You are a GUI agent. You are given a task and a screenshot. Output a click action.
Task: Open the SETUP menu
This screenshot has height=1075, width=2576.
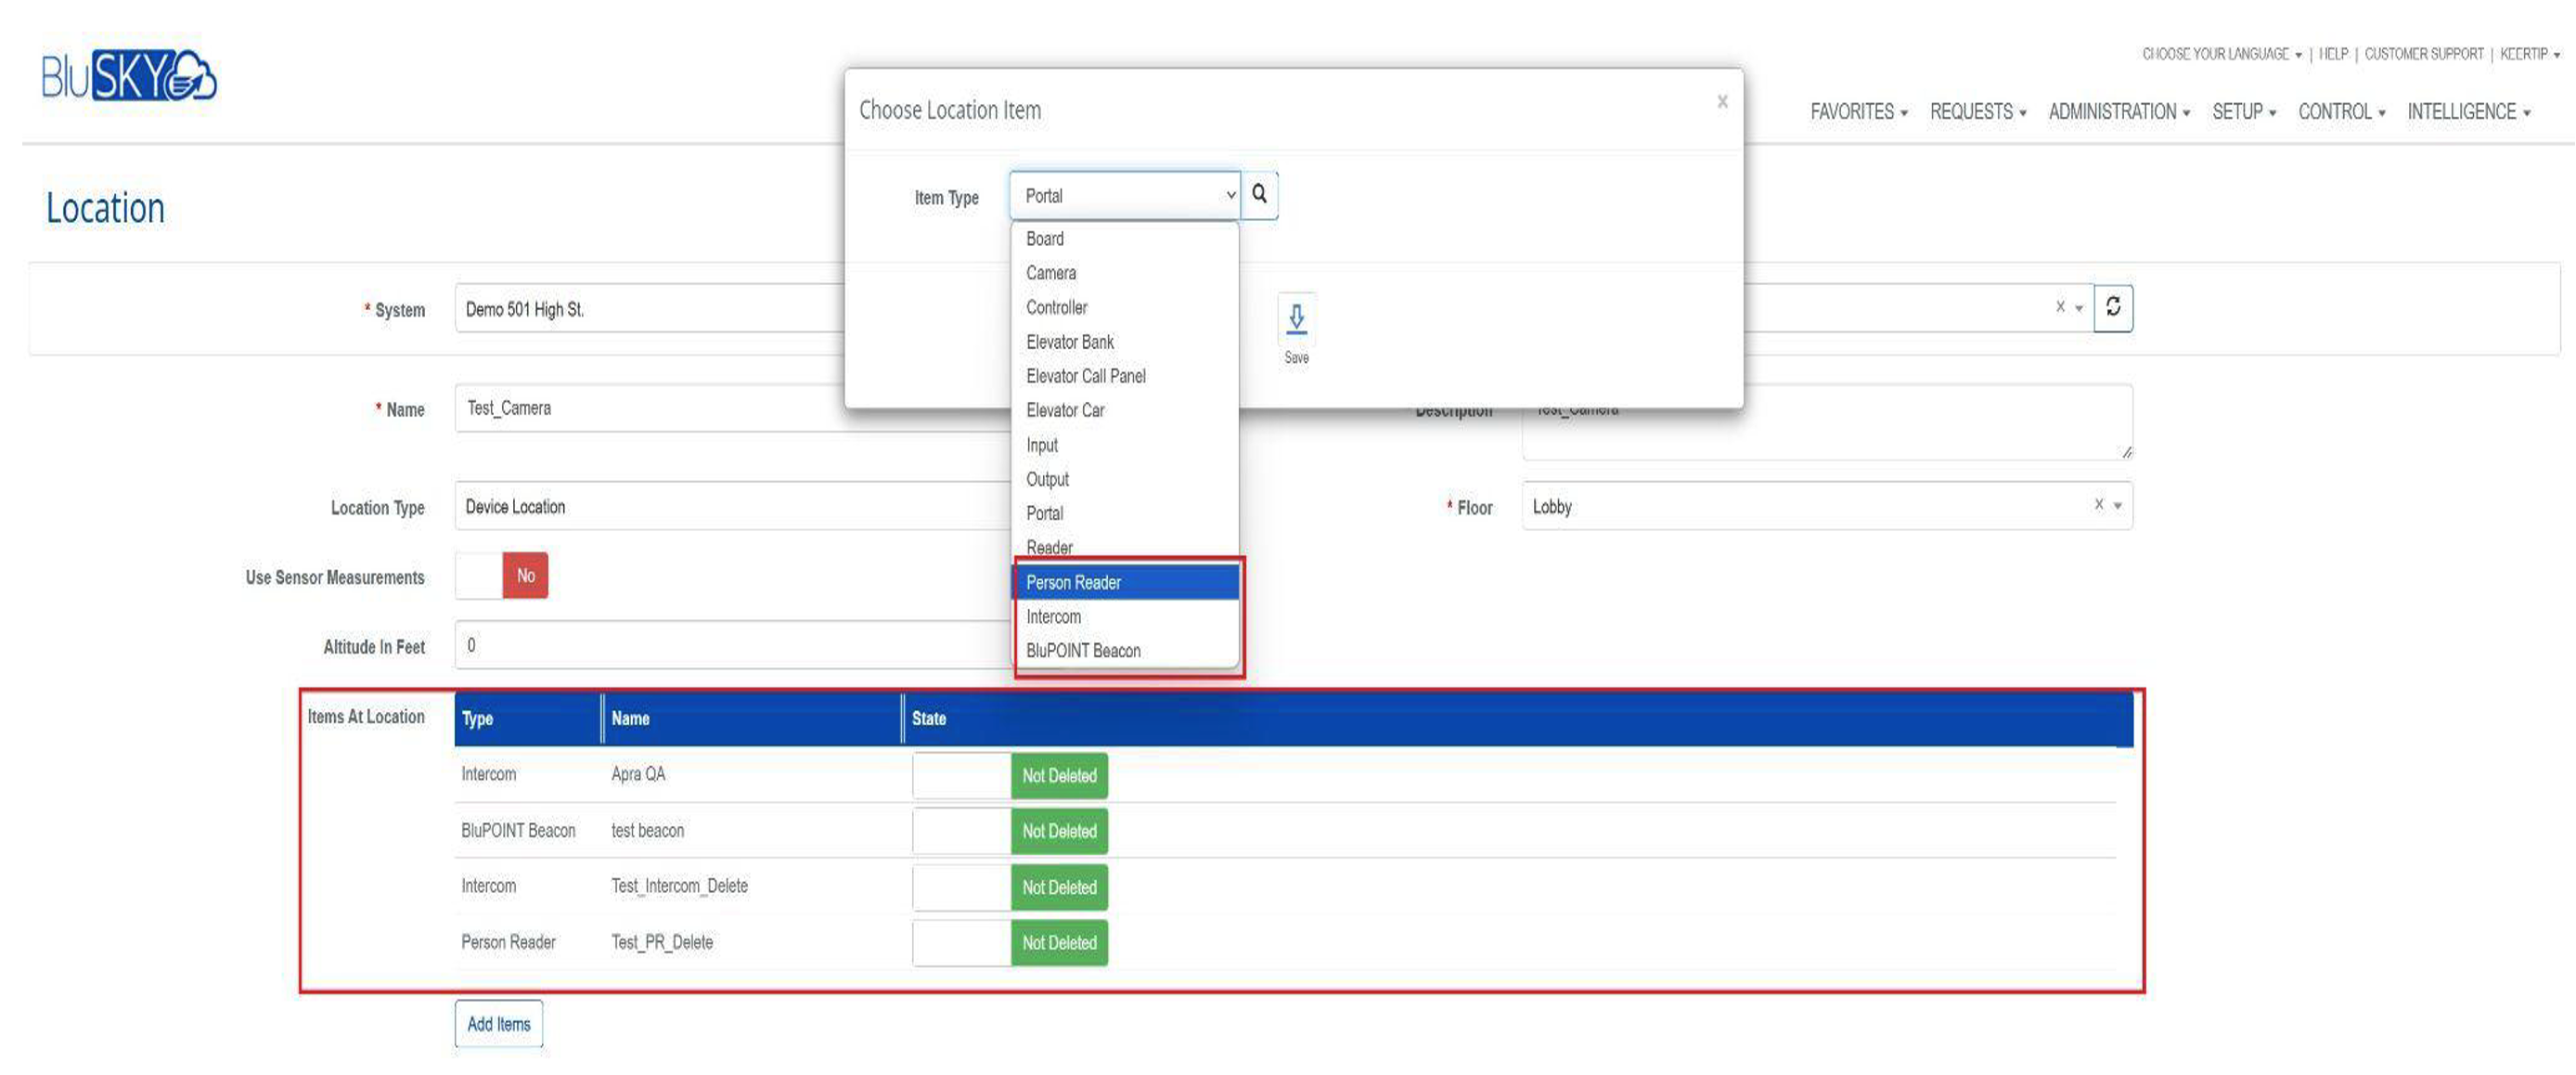coord(2243,112)
